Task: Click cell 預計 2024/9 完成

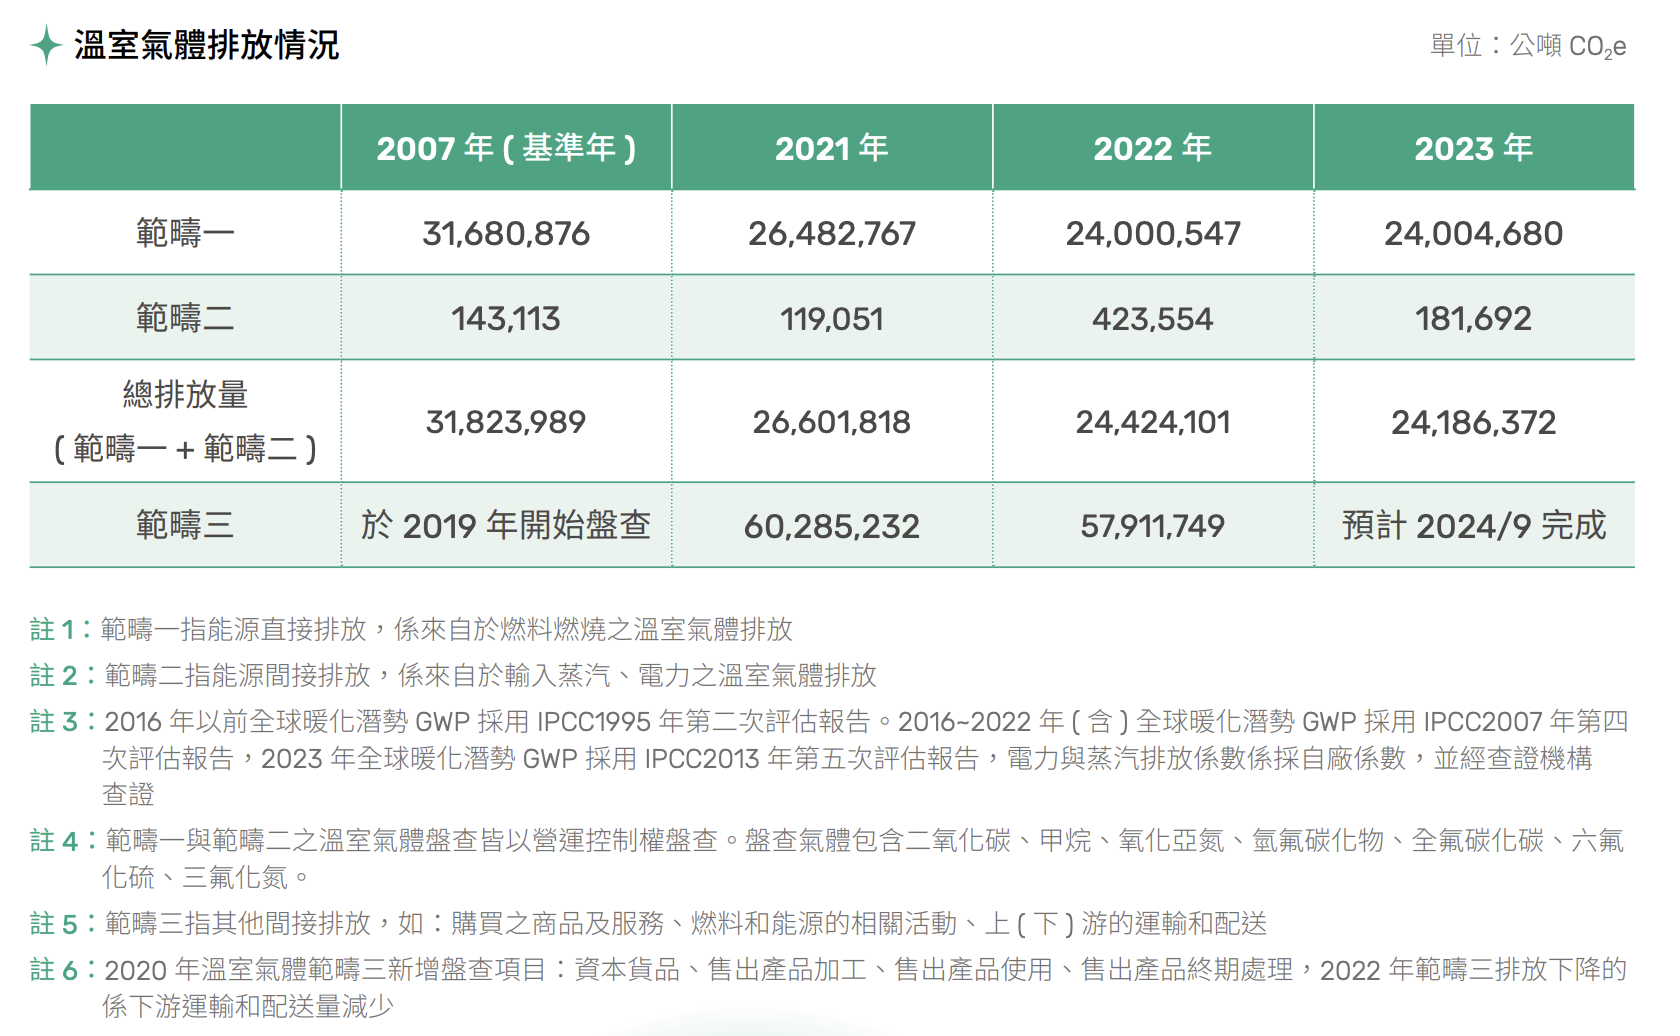Action: click(x=1474, y=525)
